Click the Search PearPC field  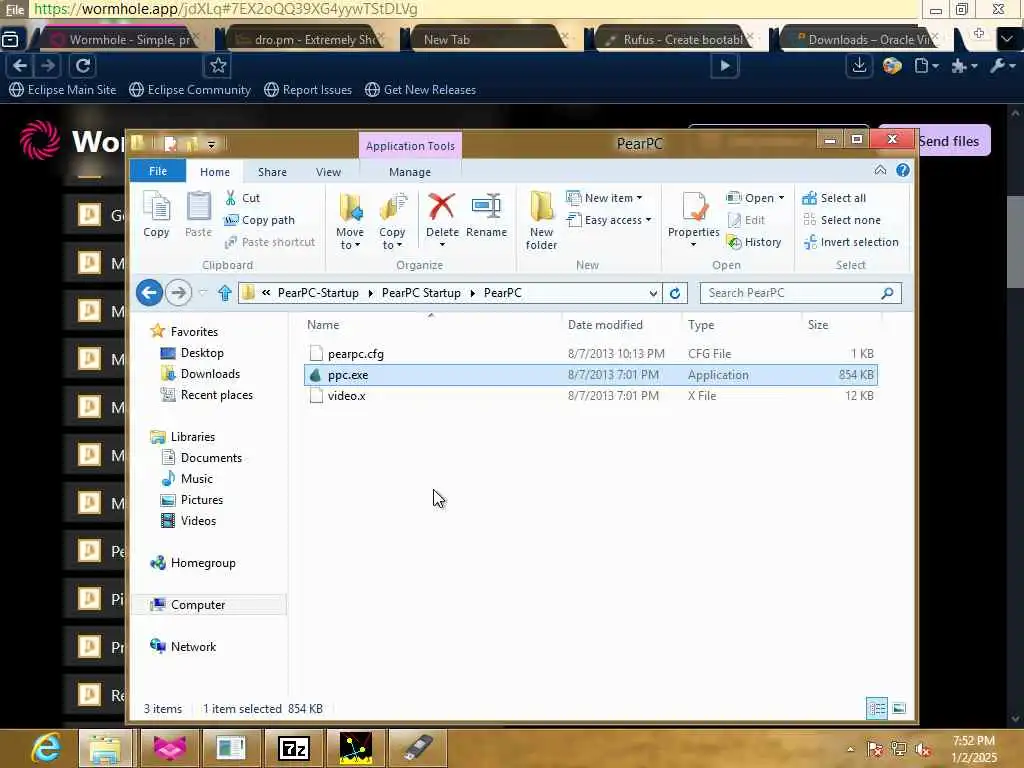[800, 293]
